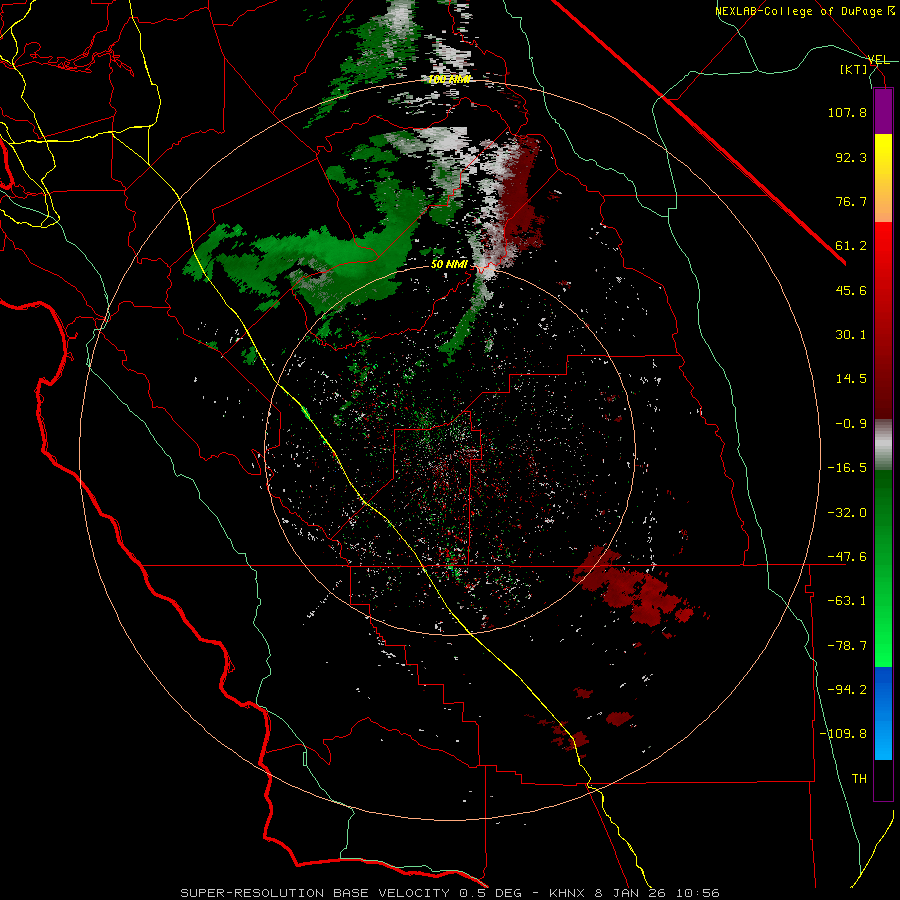
Task: Click the 107.8 legend value
Action: click(x=847, y=112)
